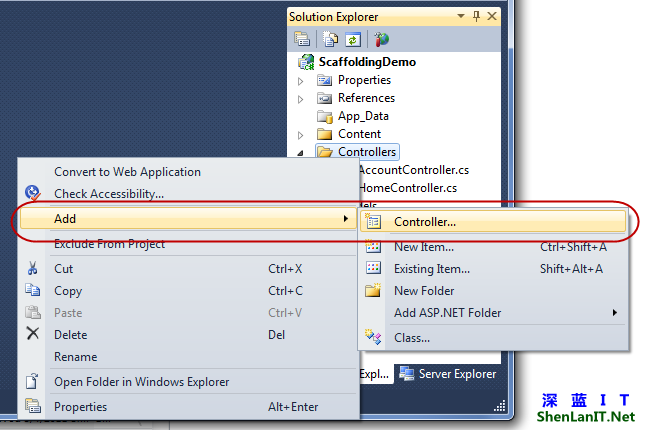This screenshot has height=430, width=646.
Task: Click the ASP.NET Configuration globe toolbar icon
Action: click(x=381, y=39)
